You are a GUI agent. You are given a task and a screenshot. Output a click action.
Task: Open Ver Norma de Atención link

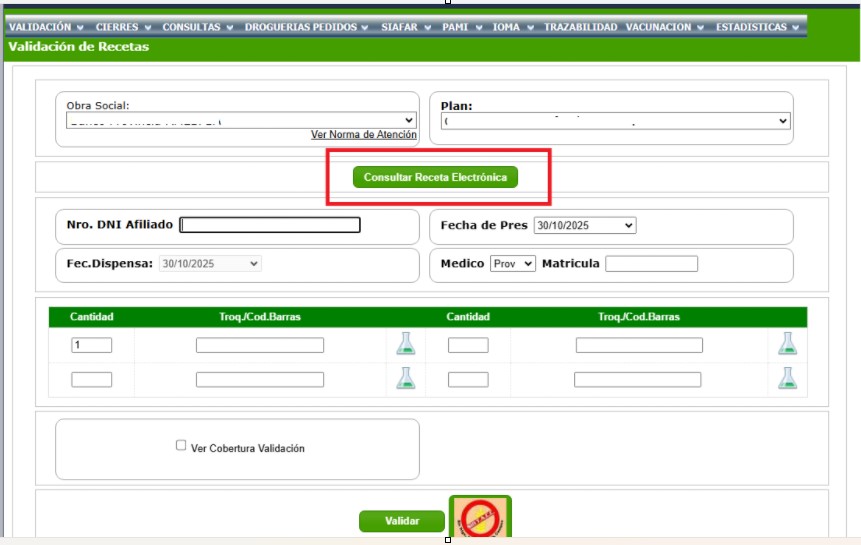(x=364, y=134)
